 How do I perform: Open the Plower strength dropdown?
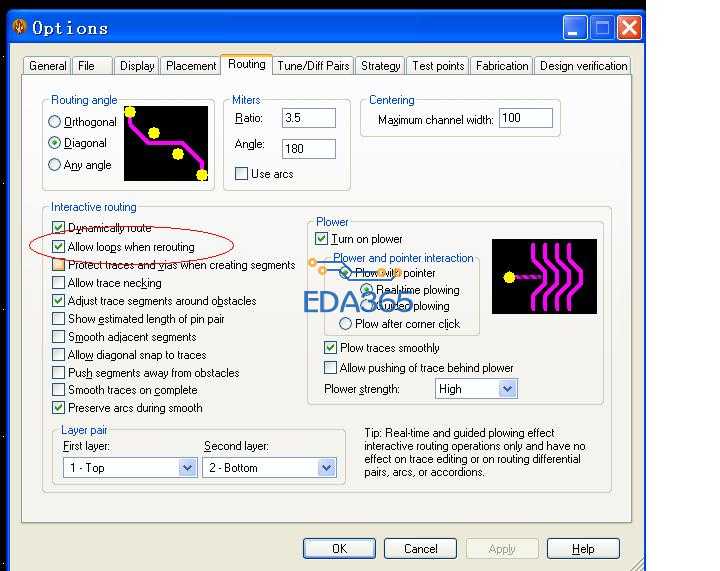tap(507, 389)
